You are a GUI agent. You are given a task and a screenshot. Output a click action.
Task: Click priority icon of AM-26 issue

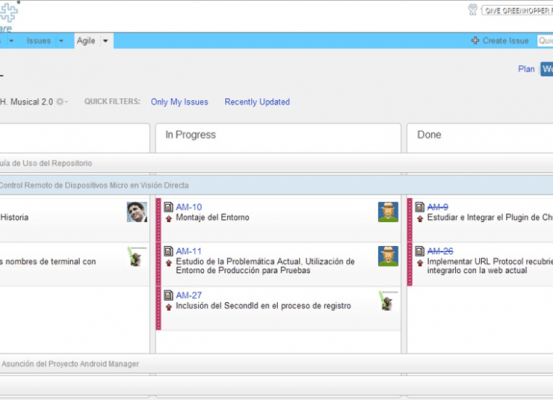pos(420,263)
